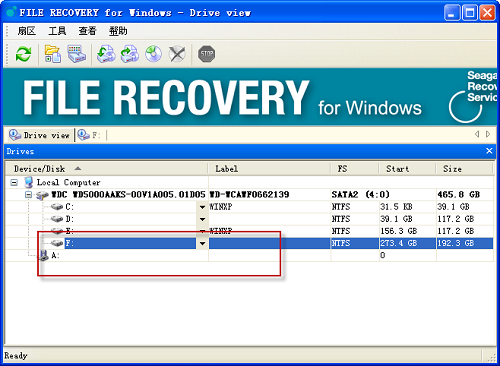This screenshot has width=500, height=366.
Task: Click the drive scan toolbar icon
Action: [x=77, y=54]
